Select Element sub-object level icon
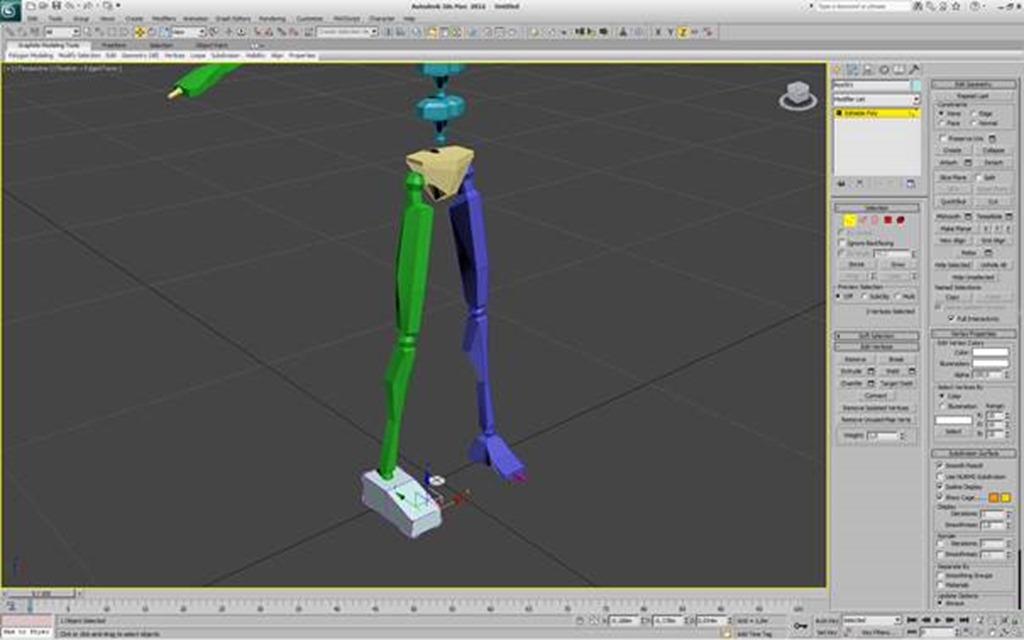 pos(900,220)
